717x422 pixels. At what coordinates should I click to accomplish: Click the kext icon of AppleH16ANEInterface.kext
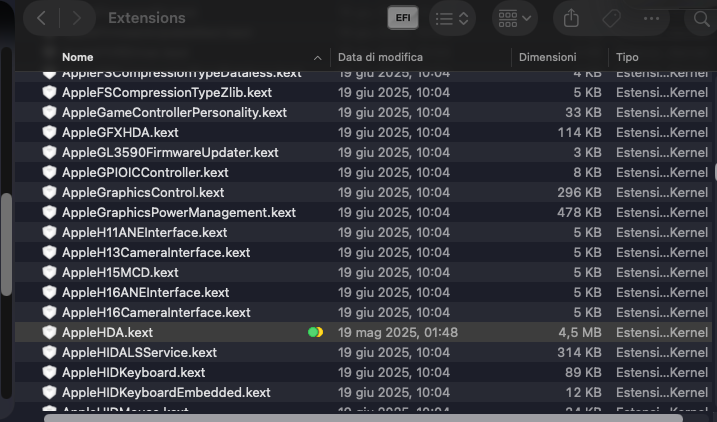[49, 293]
